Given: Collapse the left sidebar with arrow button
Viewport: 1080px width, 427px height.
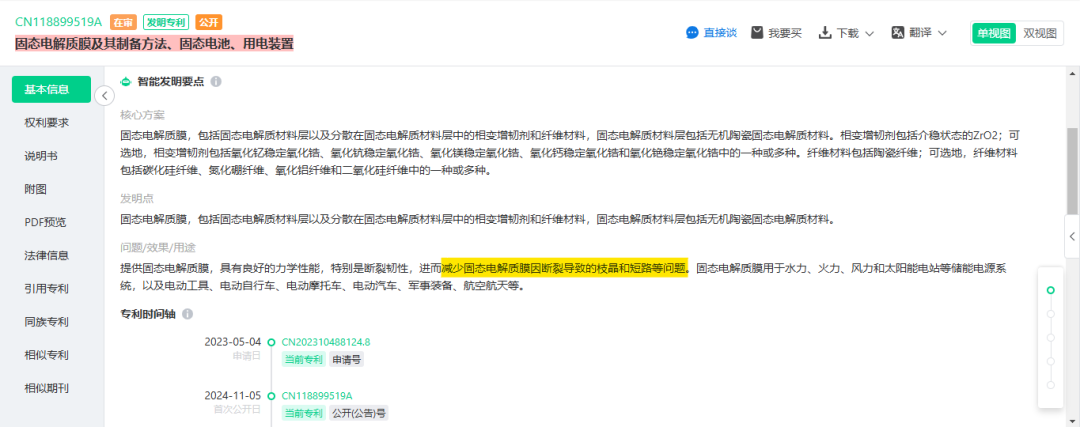Looking at the screenshot, I should click(104, 95).
